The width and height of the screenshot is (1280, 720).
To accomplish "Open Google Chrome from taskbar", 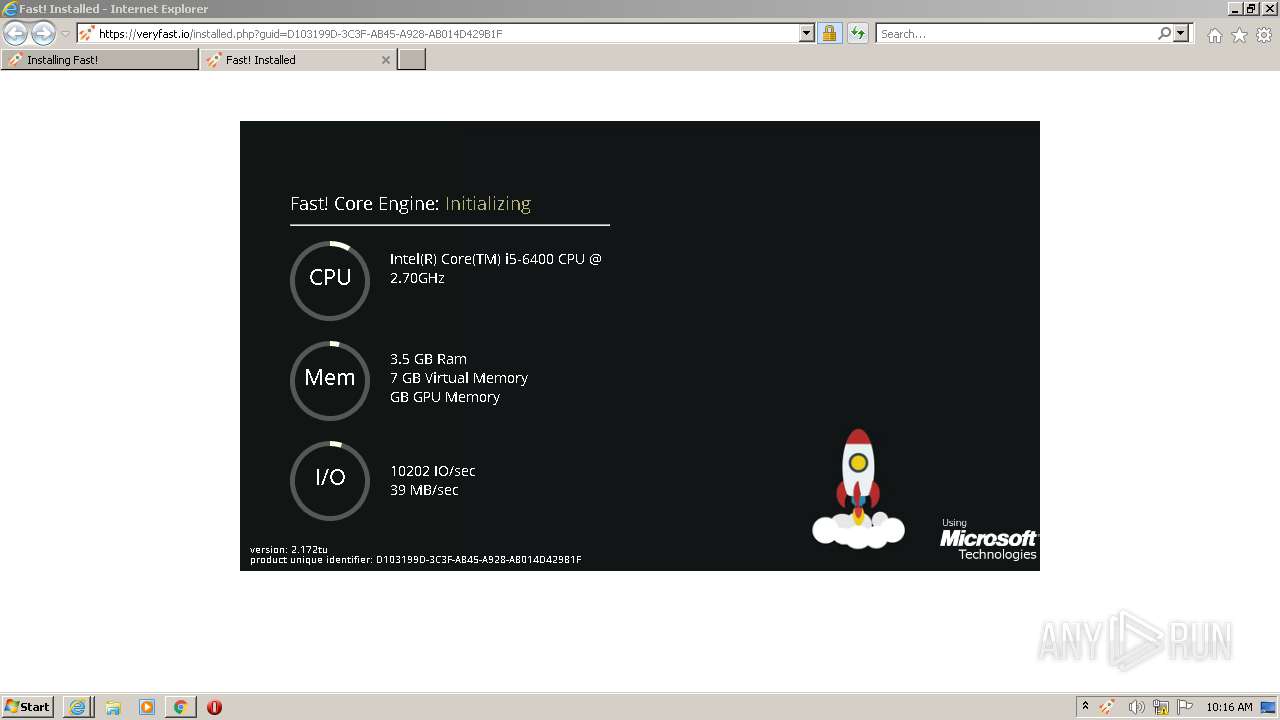I will click(180, 707).
